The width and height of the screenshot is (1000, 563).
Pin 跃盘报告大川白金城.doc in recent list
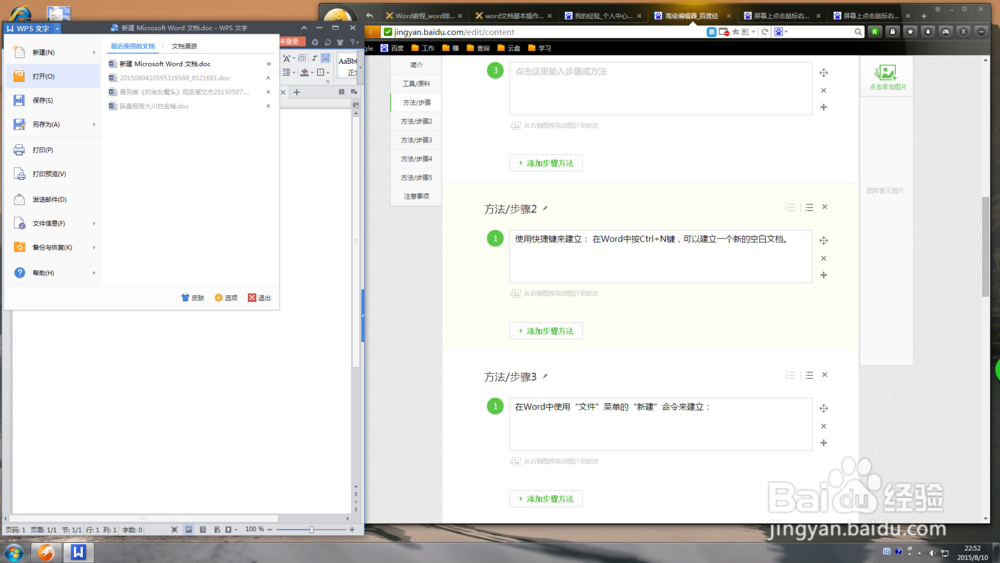tap(268, 106)
